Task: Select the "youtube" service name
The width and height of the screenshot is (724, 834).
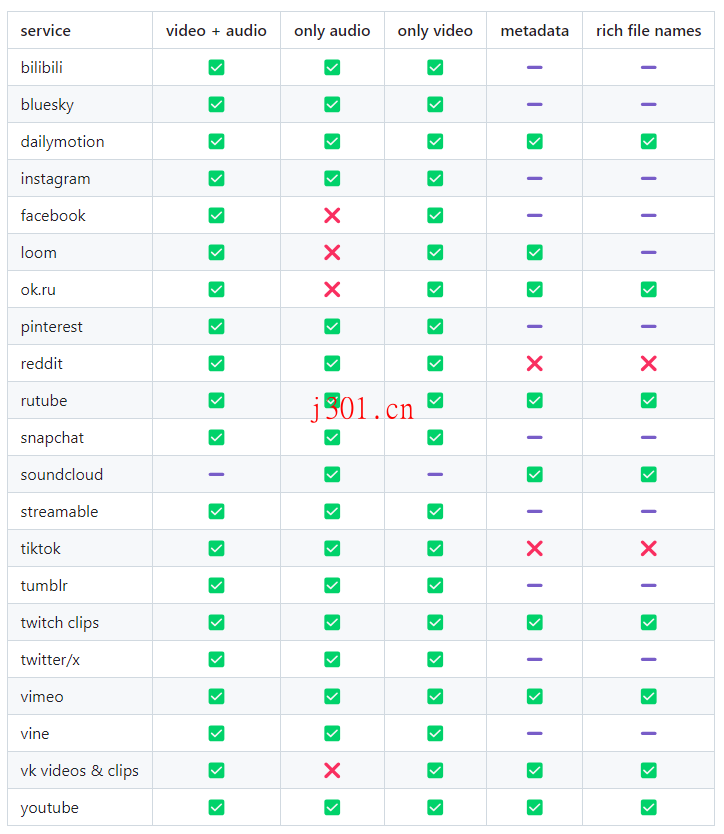Action: coord(49,808)
